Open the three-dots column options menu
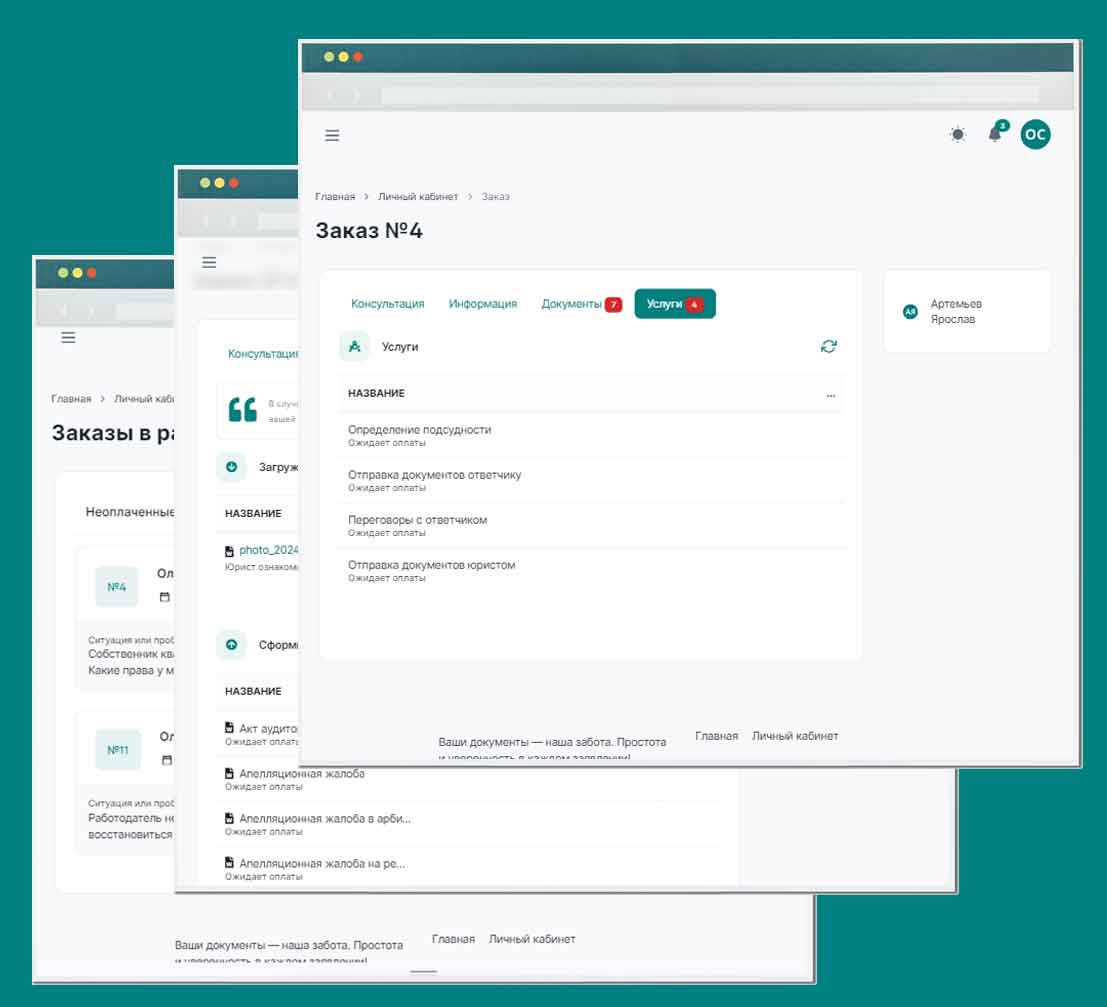The width and height of the screenshot is (1107, 1007). [x=830, y=395]
